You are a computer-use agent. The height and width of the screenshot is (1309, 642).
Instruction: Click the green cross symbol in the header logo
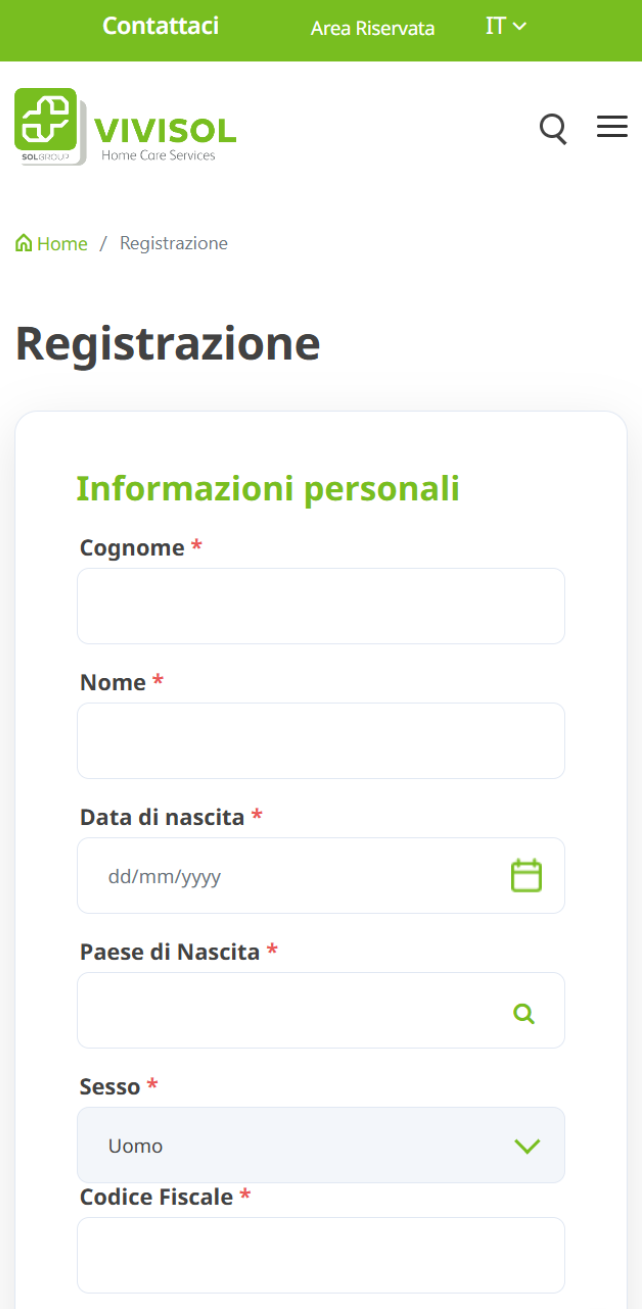pyautogui.click(x=47, y=120)
